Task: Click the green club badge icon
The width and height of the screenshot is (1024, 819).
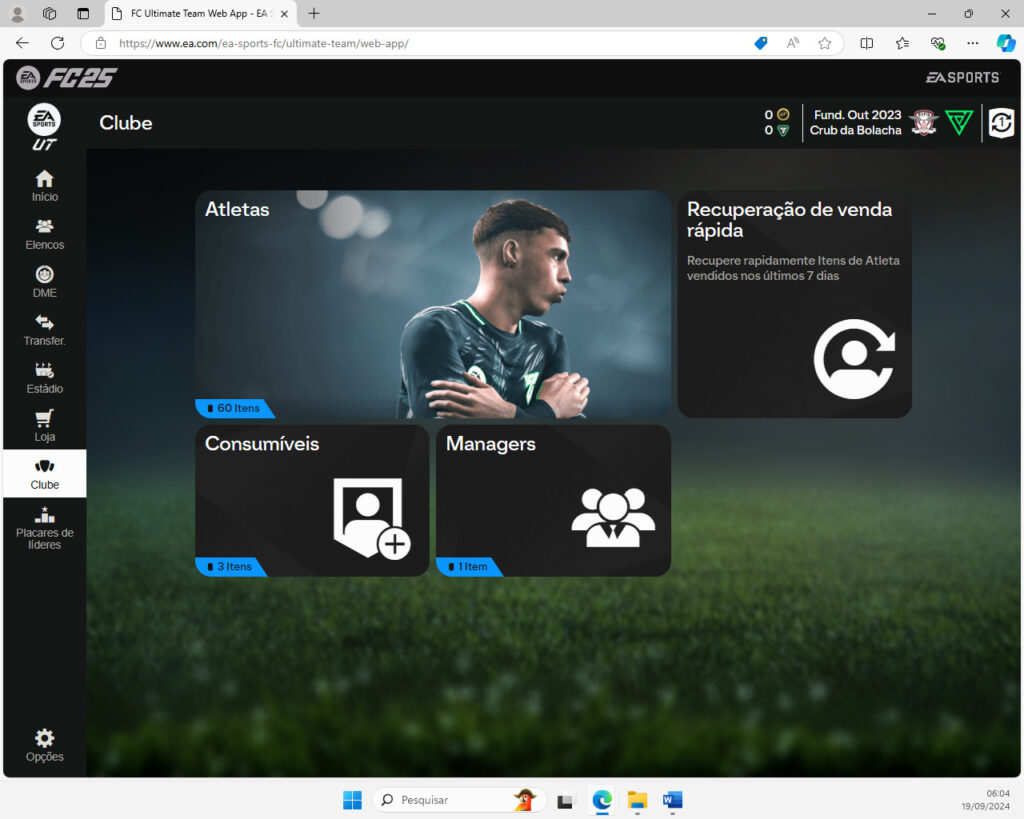Action: pos(958,123)
